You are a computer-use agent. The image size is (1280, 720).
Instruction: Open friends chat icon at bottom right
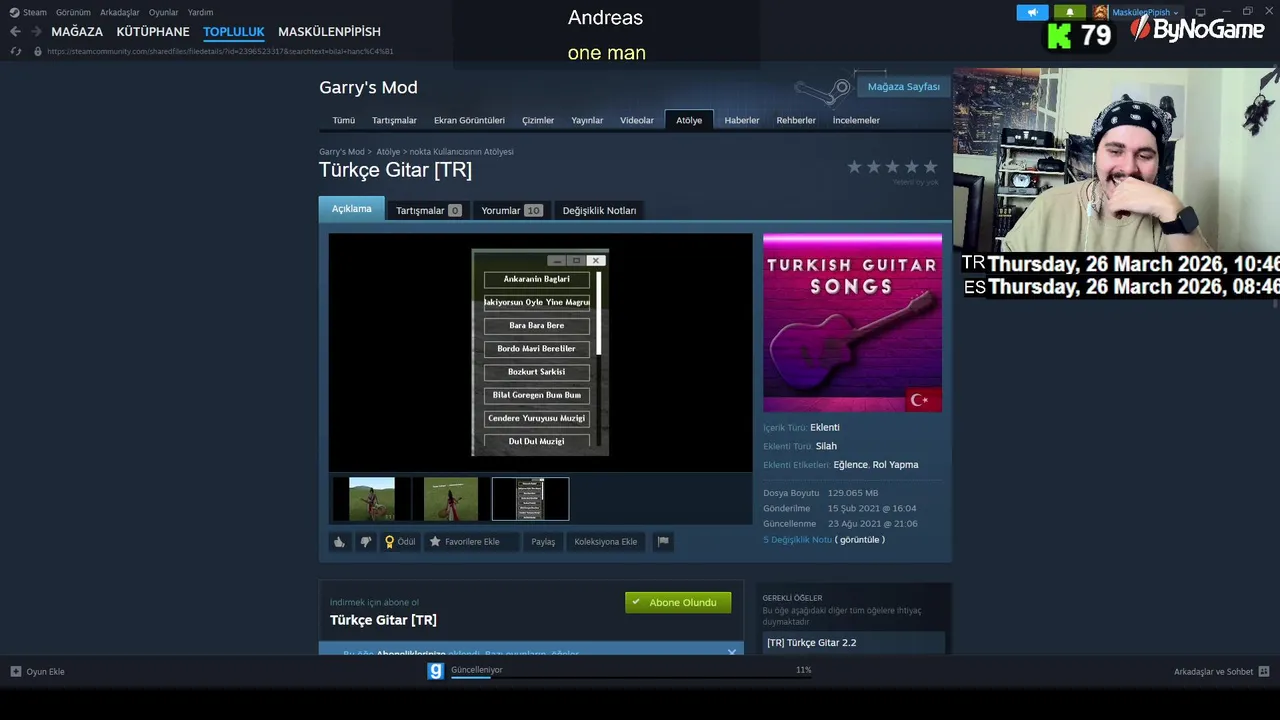point(1264,672)
